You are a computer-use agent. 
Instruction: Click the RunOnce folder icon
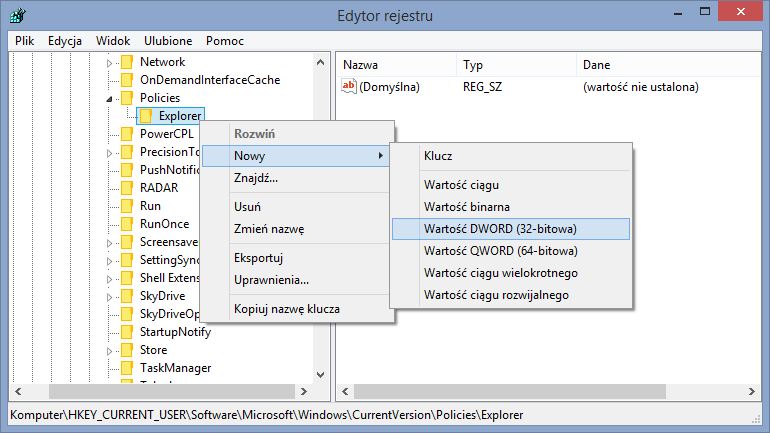pos(127,224)
